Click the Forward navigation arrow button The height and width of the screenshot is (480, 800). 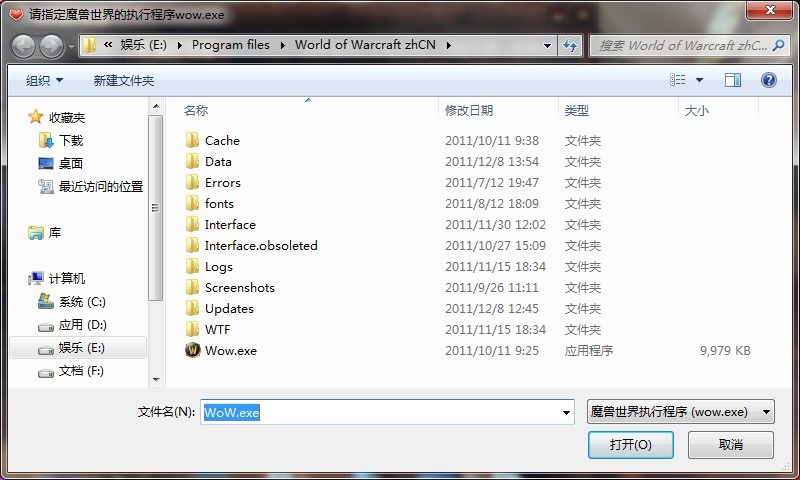tap(52, 46)
